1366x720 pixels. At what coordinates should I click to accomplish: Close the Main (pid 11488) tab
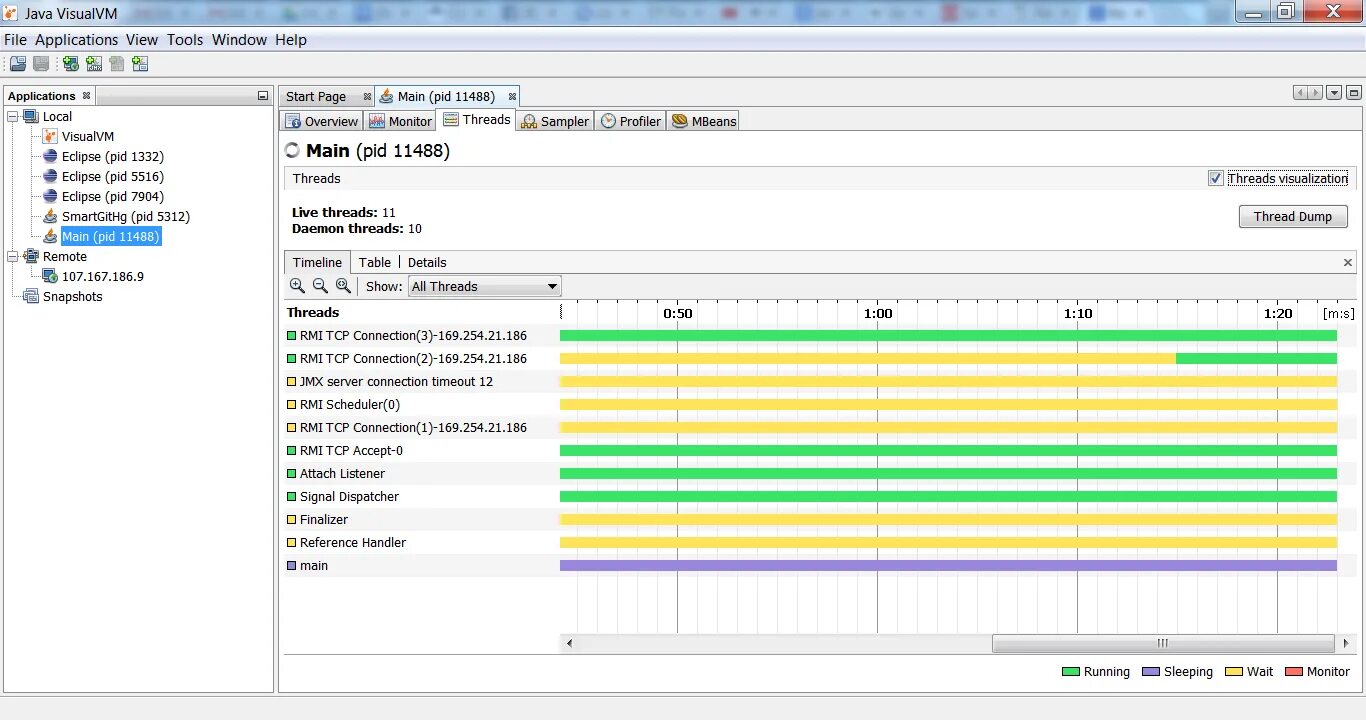tap(512, 96)
